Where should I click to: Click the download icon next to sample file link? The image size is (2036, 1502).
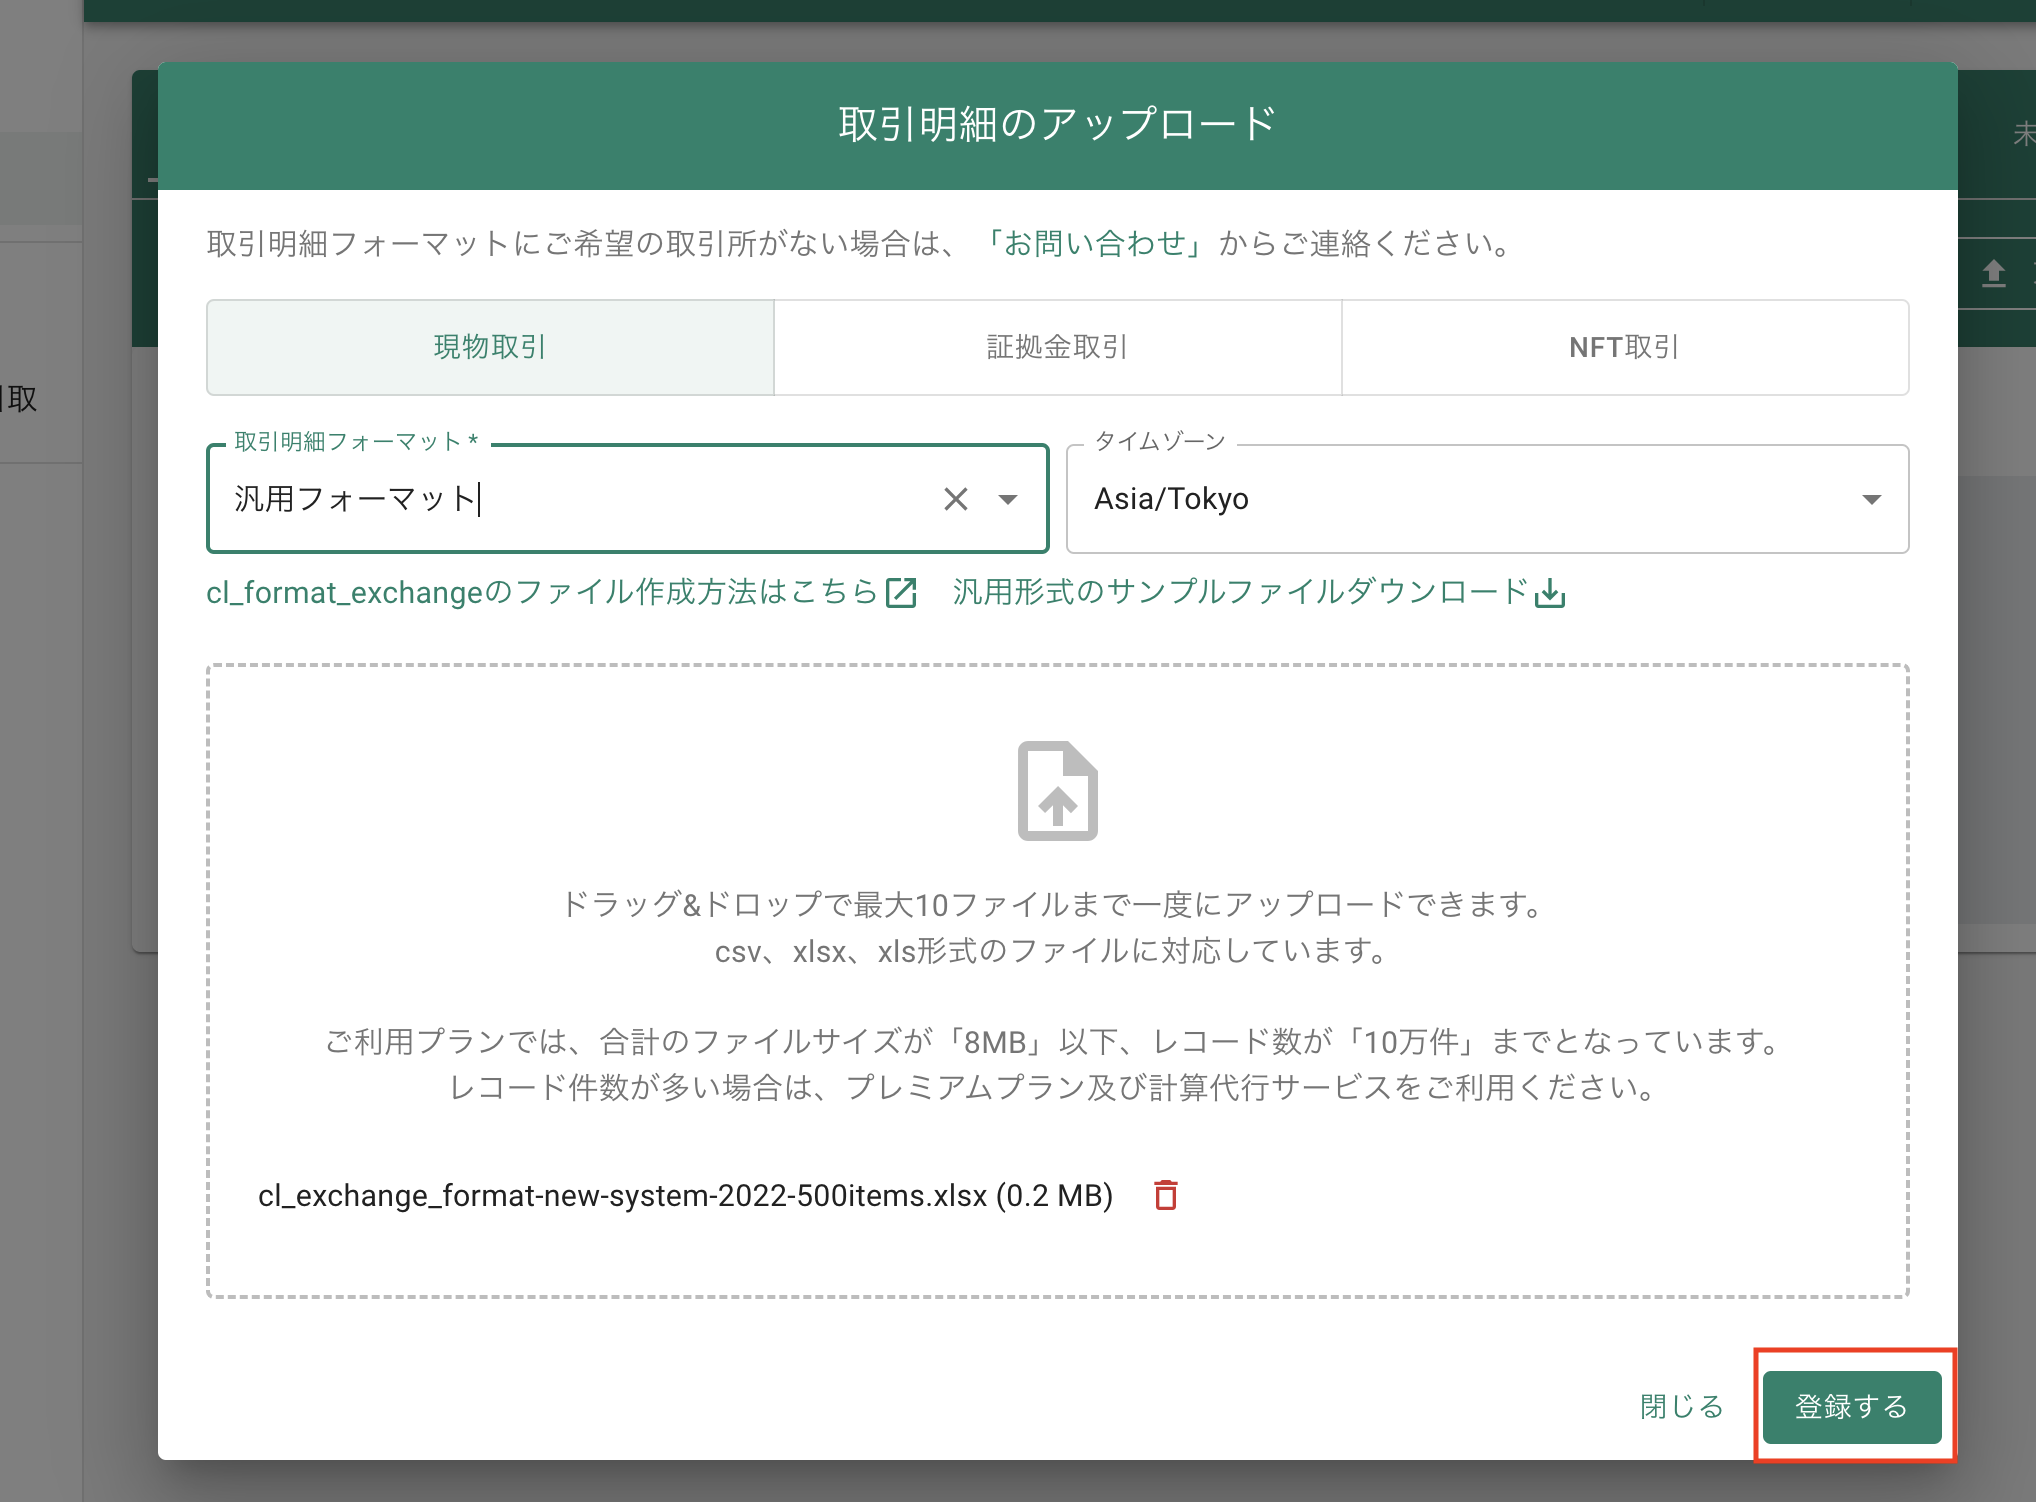pos(1550,593)
